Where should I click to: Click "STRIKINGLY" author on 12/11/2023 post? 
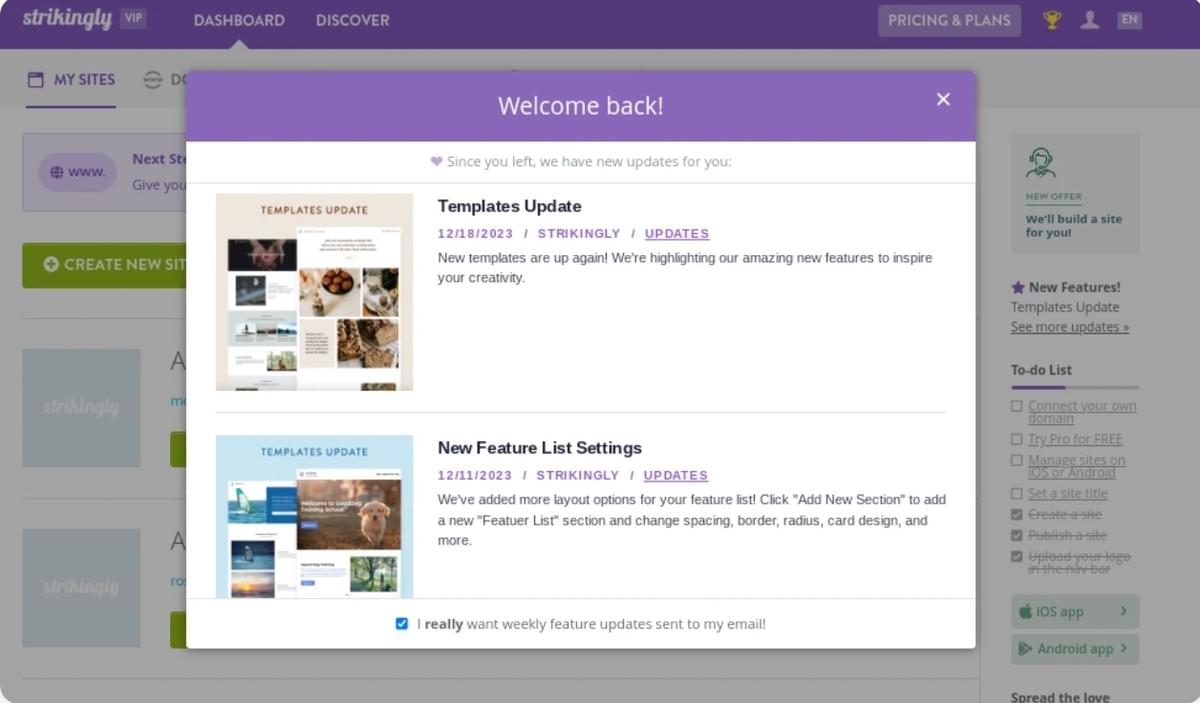pyautogui.click(x=578, y=476)
